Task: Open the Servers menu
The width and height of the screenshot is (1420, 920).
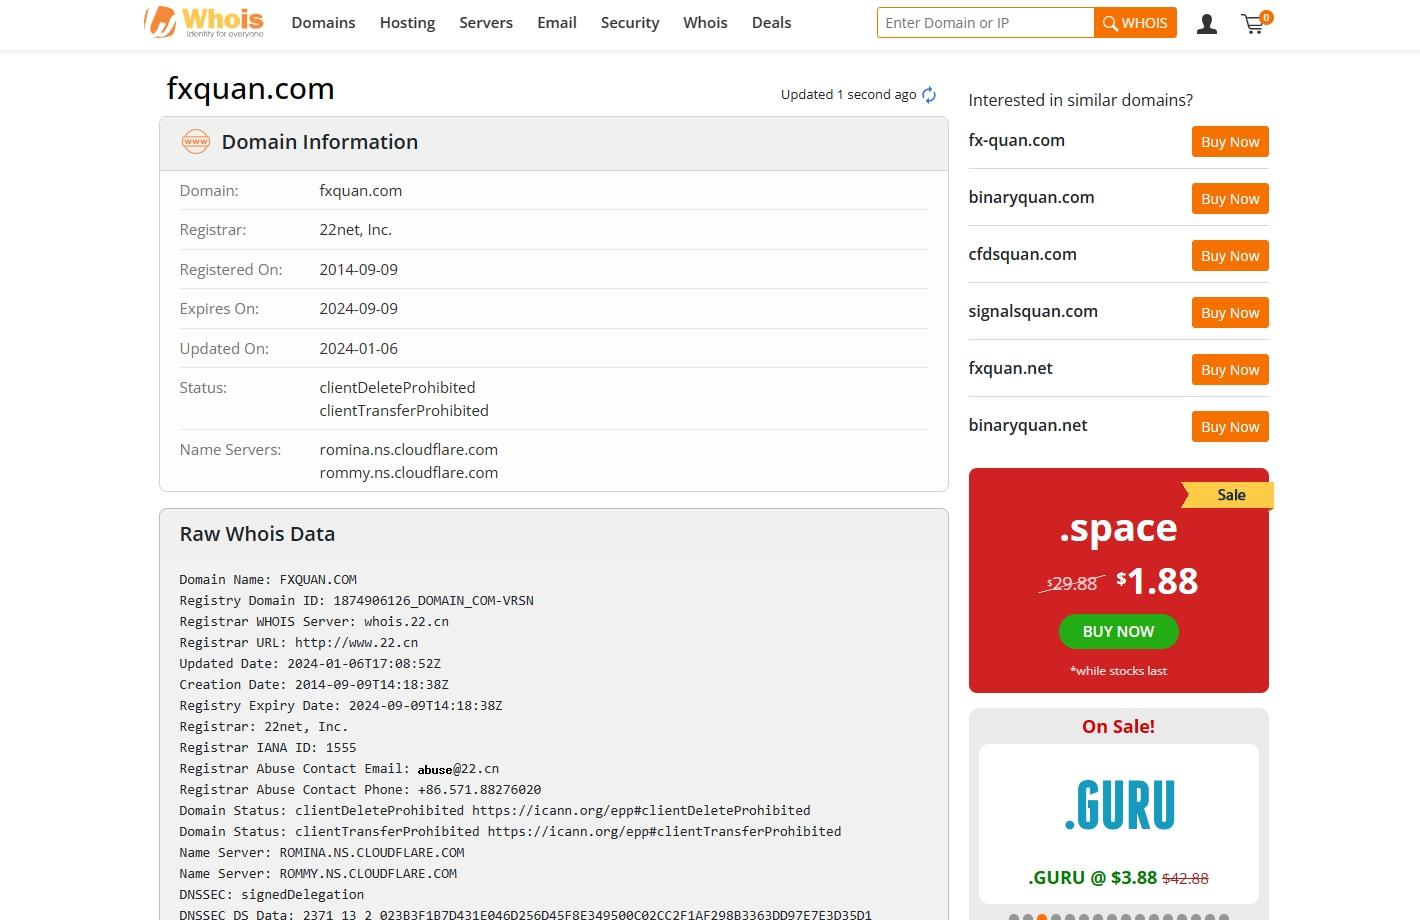Action: tap(486, 23)
